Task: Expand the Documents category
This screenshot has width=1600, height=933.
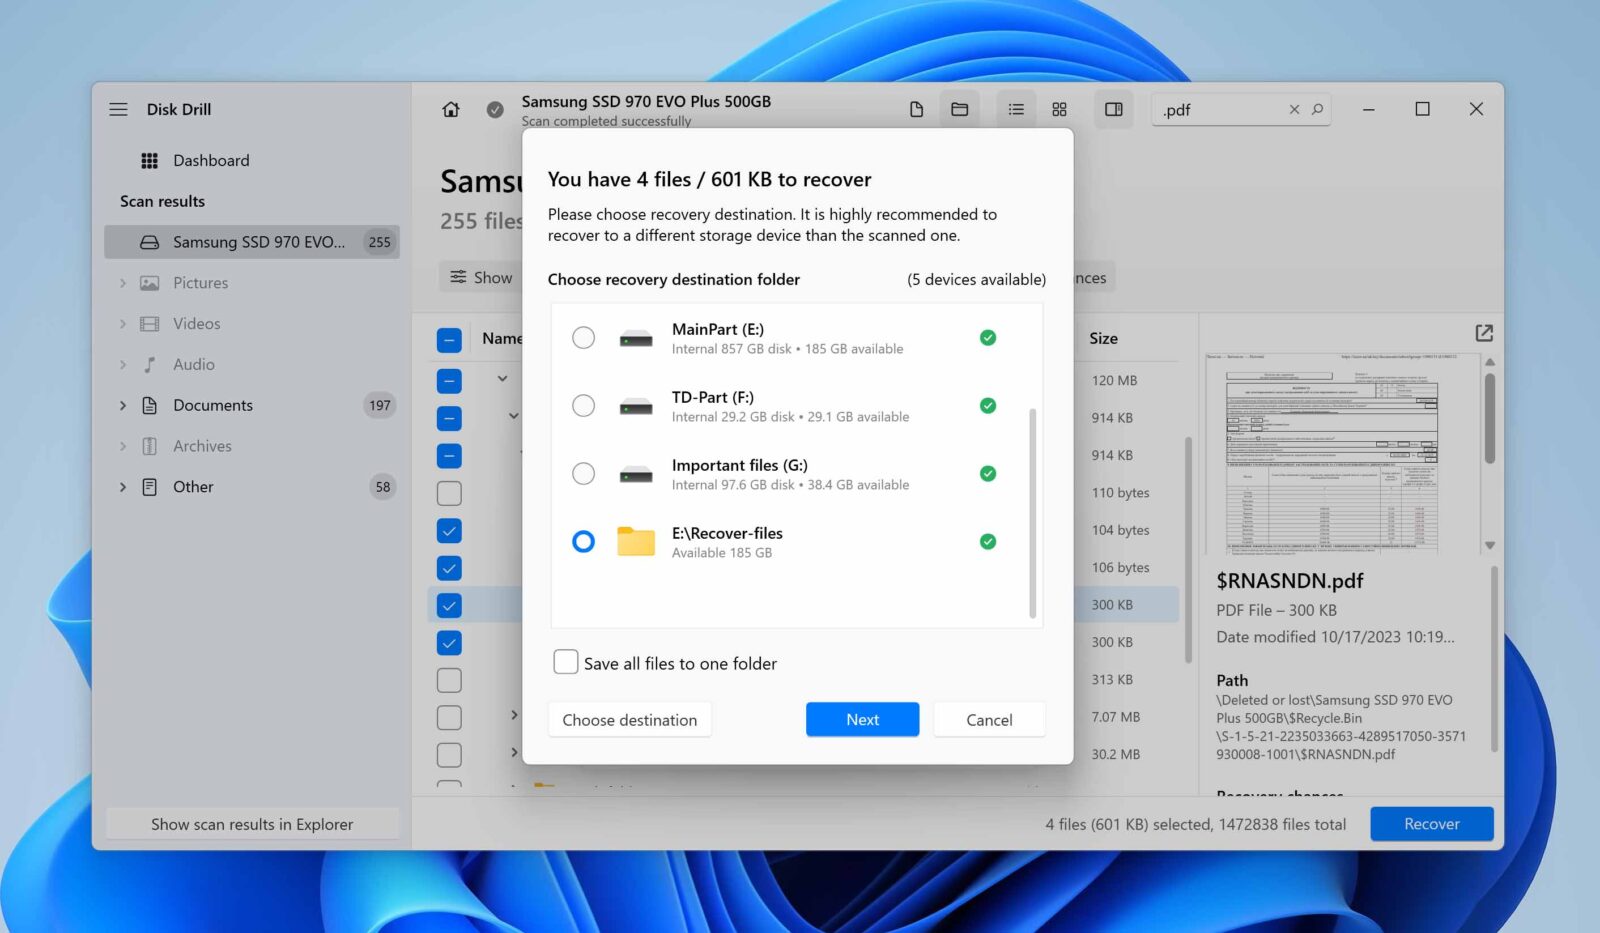Action: [122, 405]
